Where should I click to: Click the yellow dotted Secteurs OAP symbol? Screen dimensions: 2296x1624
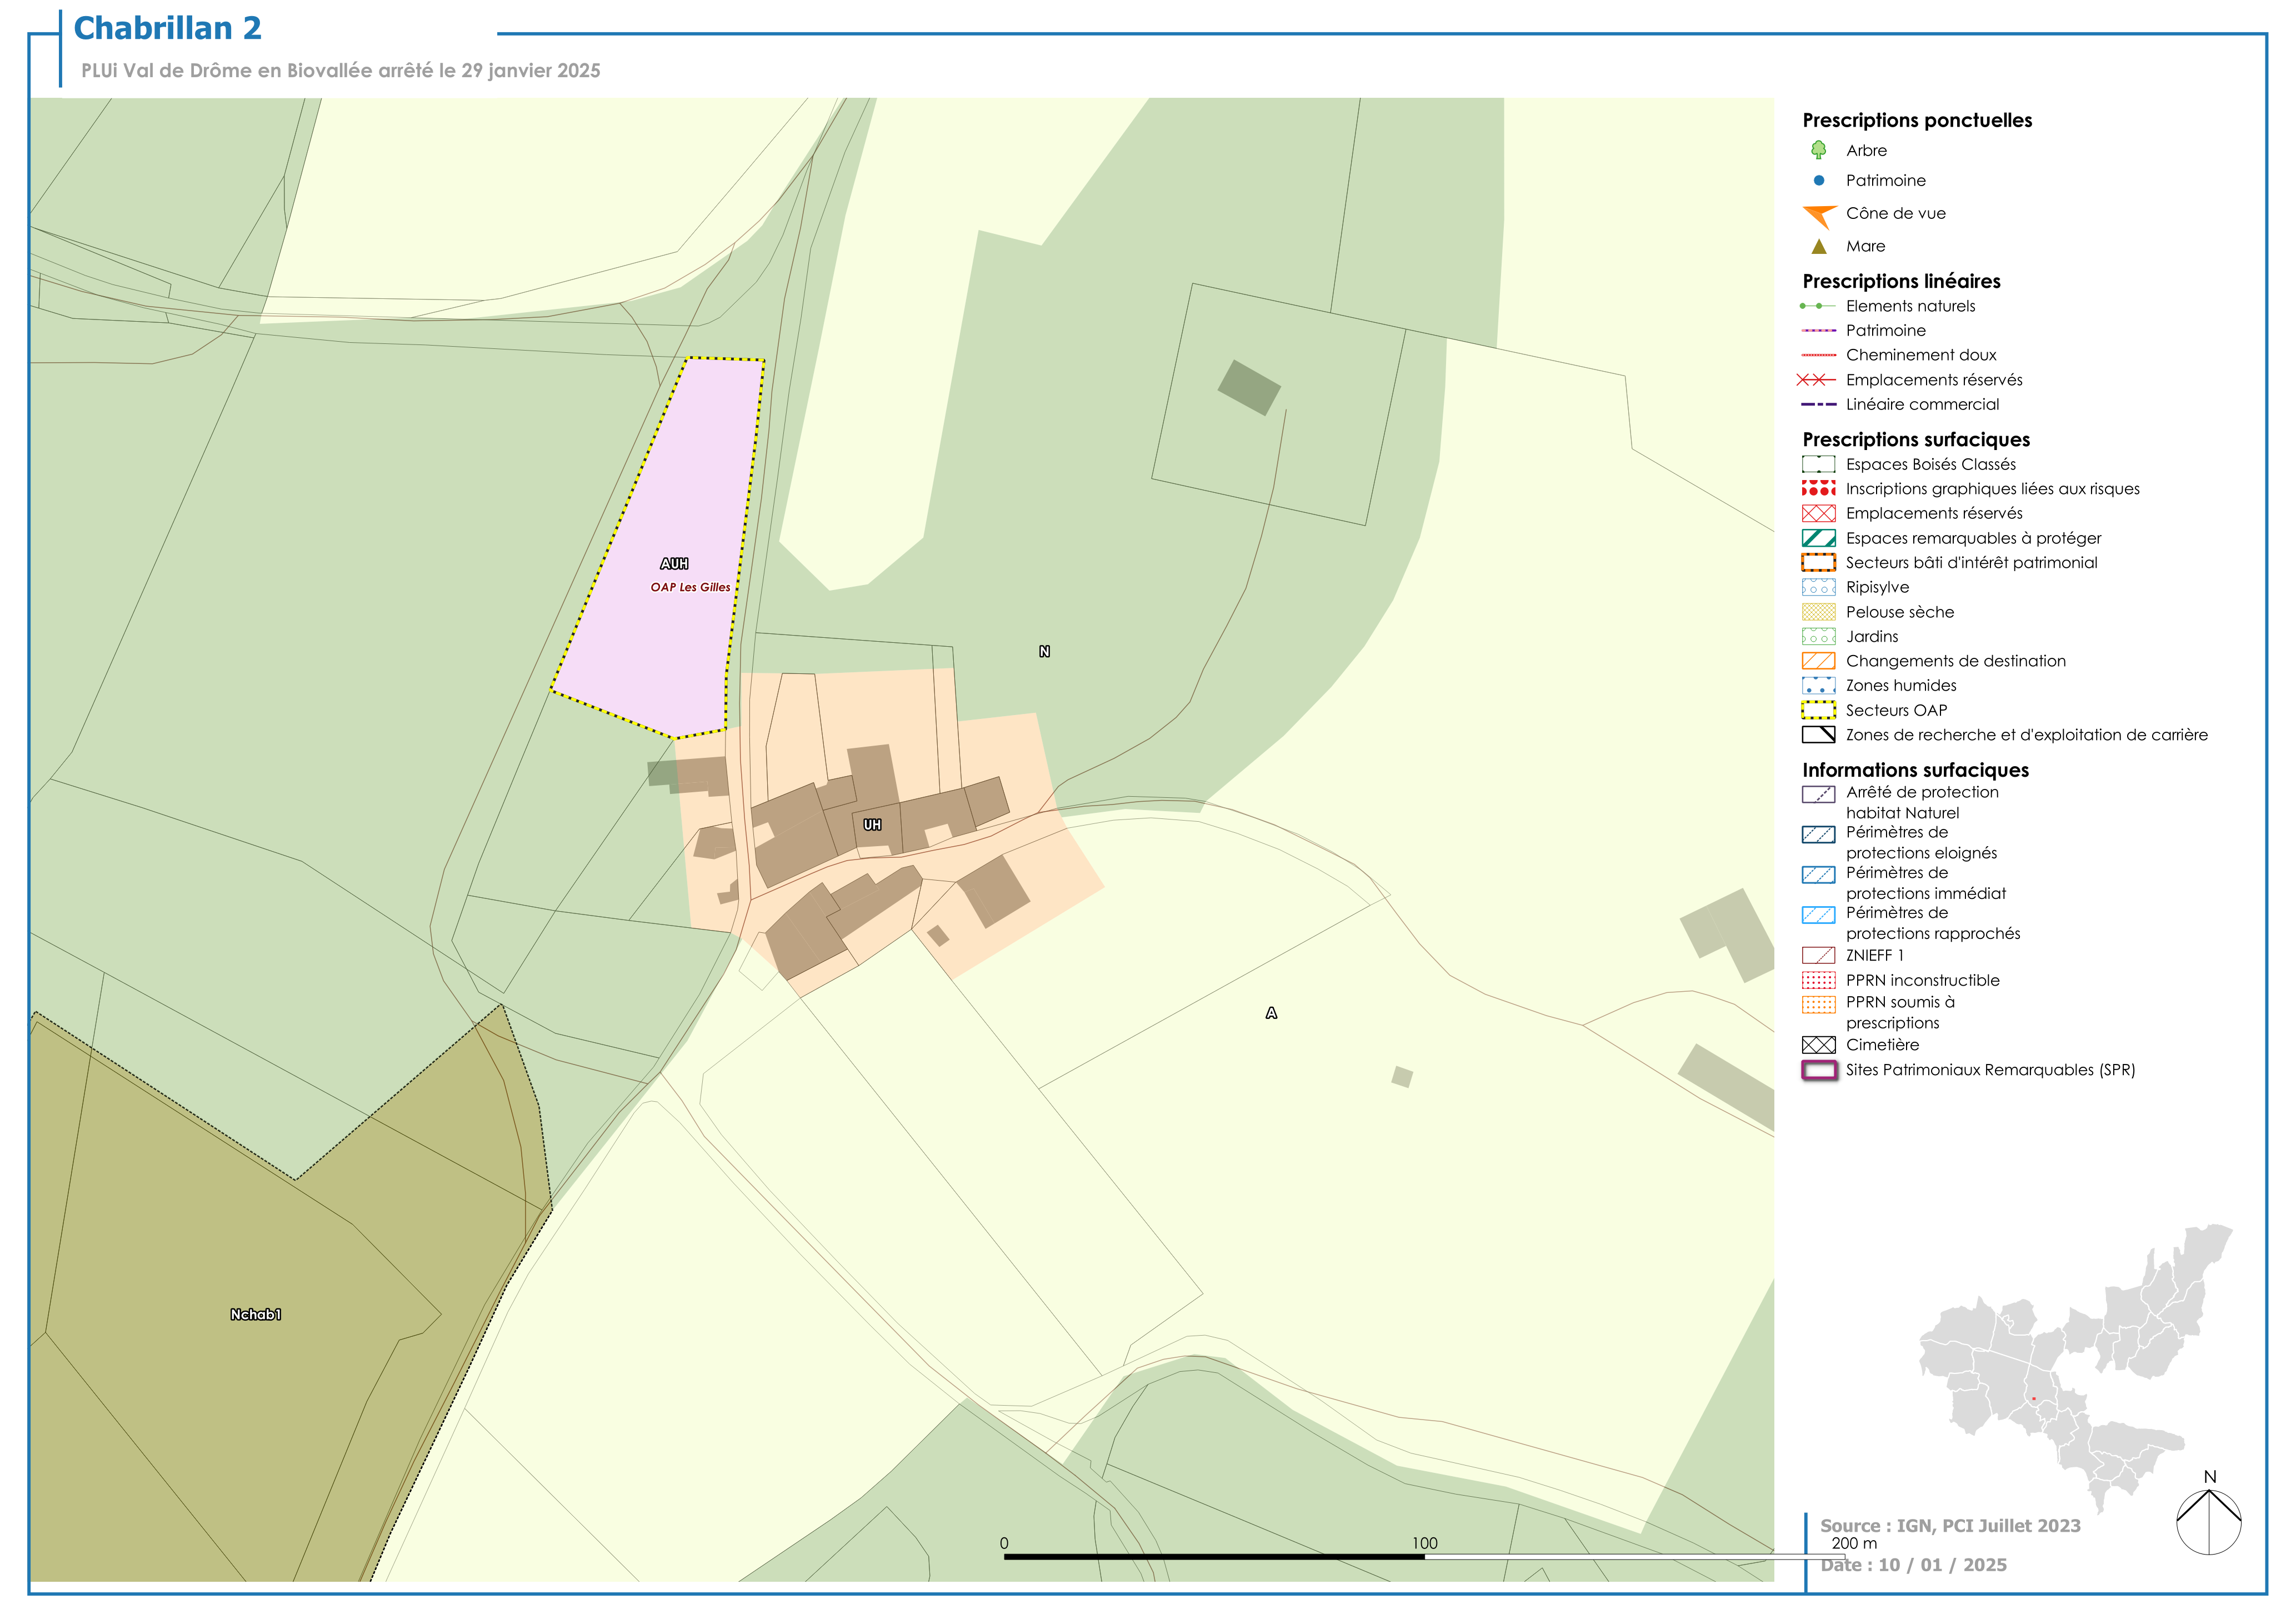[1818, 710]
